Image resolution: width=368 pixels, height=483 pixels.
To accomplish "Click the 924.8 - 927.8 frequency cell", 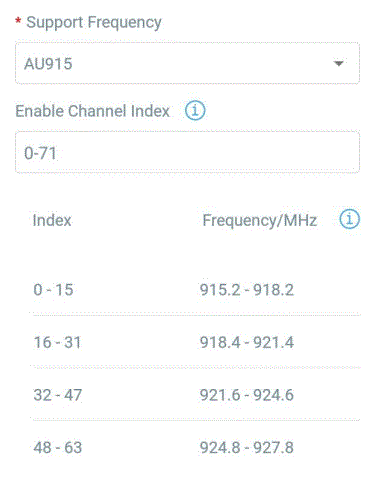I will (x=247, y=447).
